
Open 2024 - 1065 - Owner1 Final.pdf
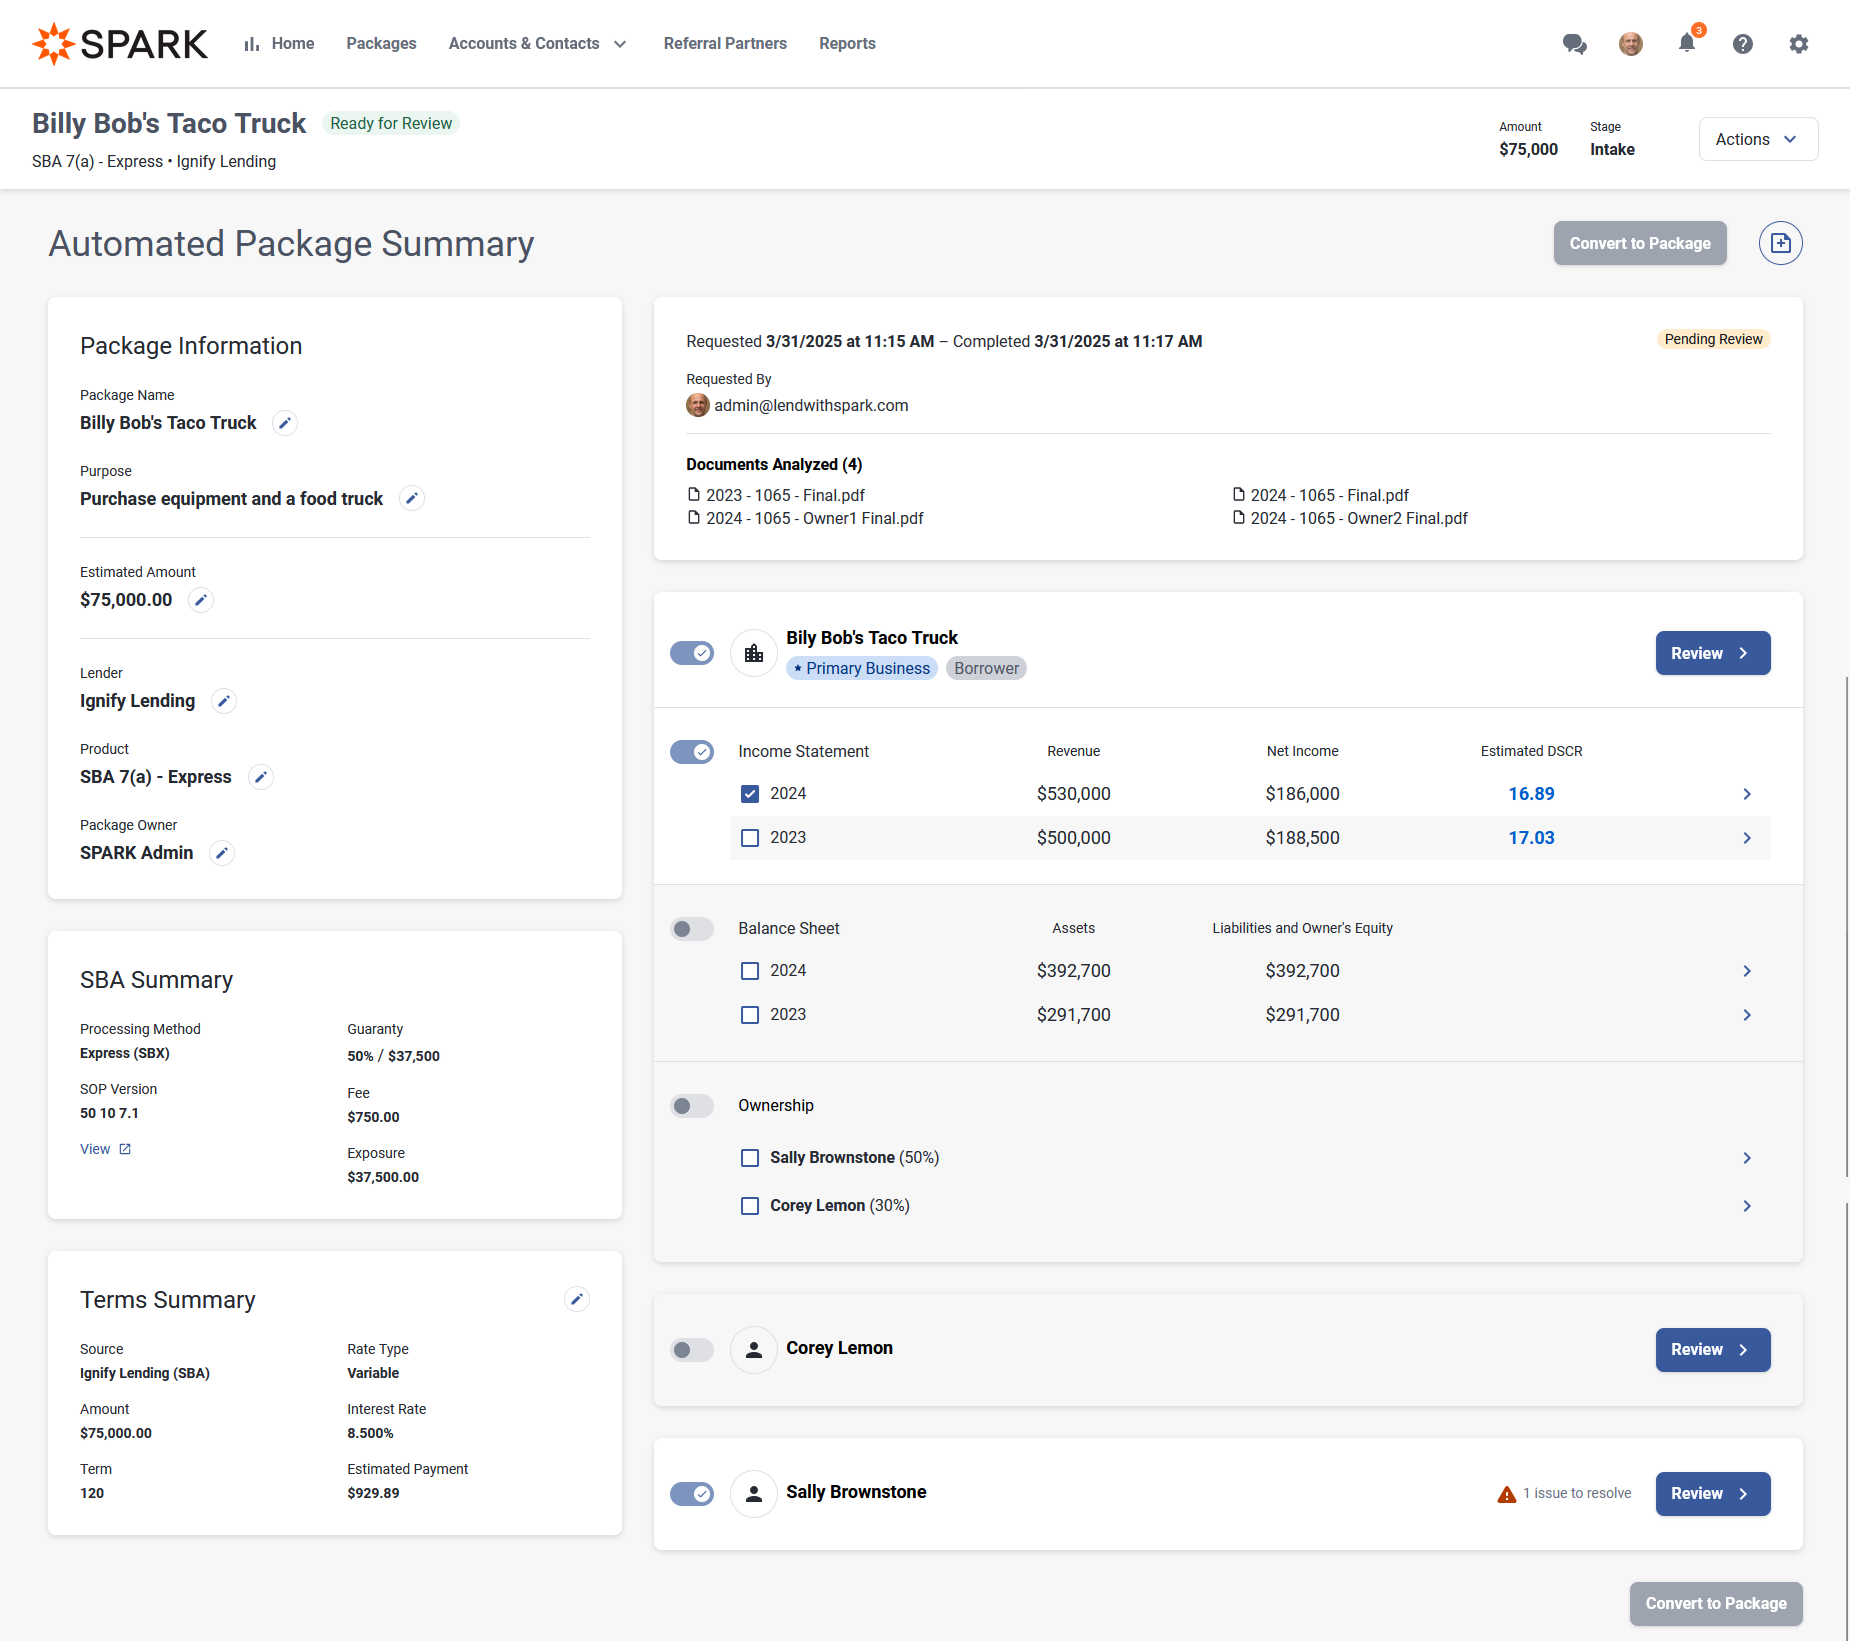coord(805,518)
